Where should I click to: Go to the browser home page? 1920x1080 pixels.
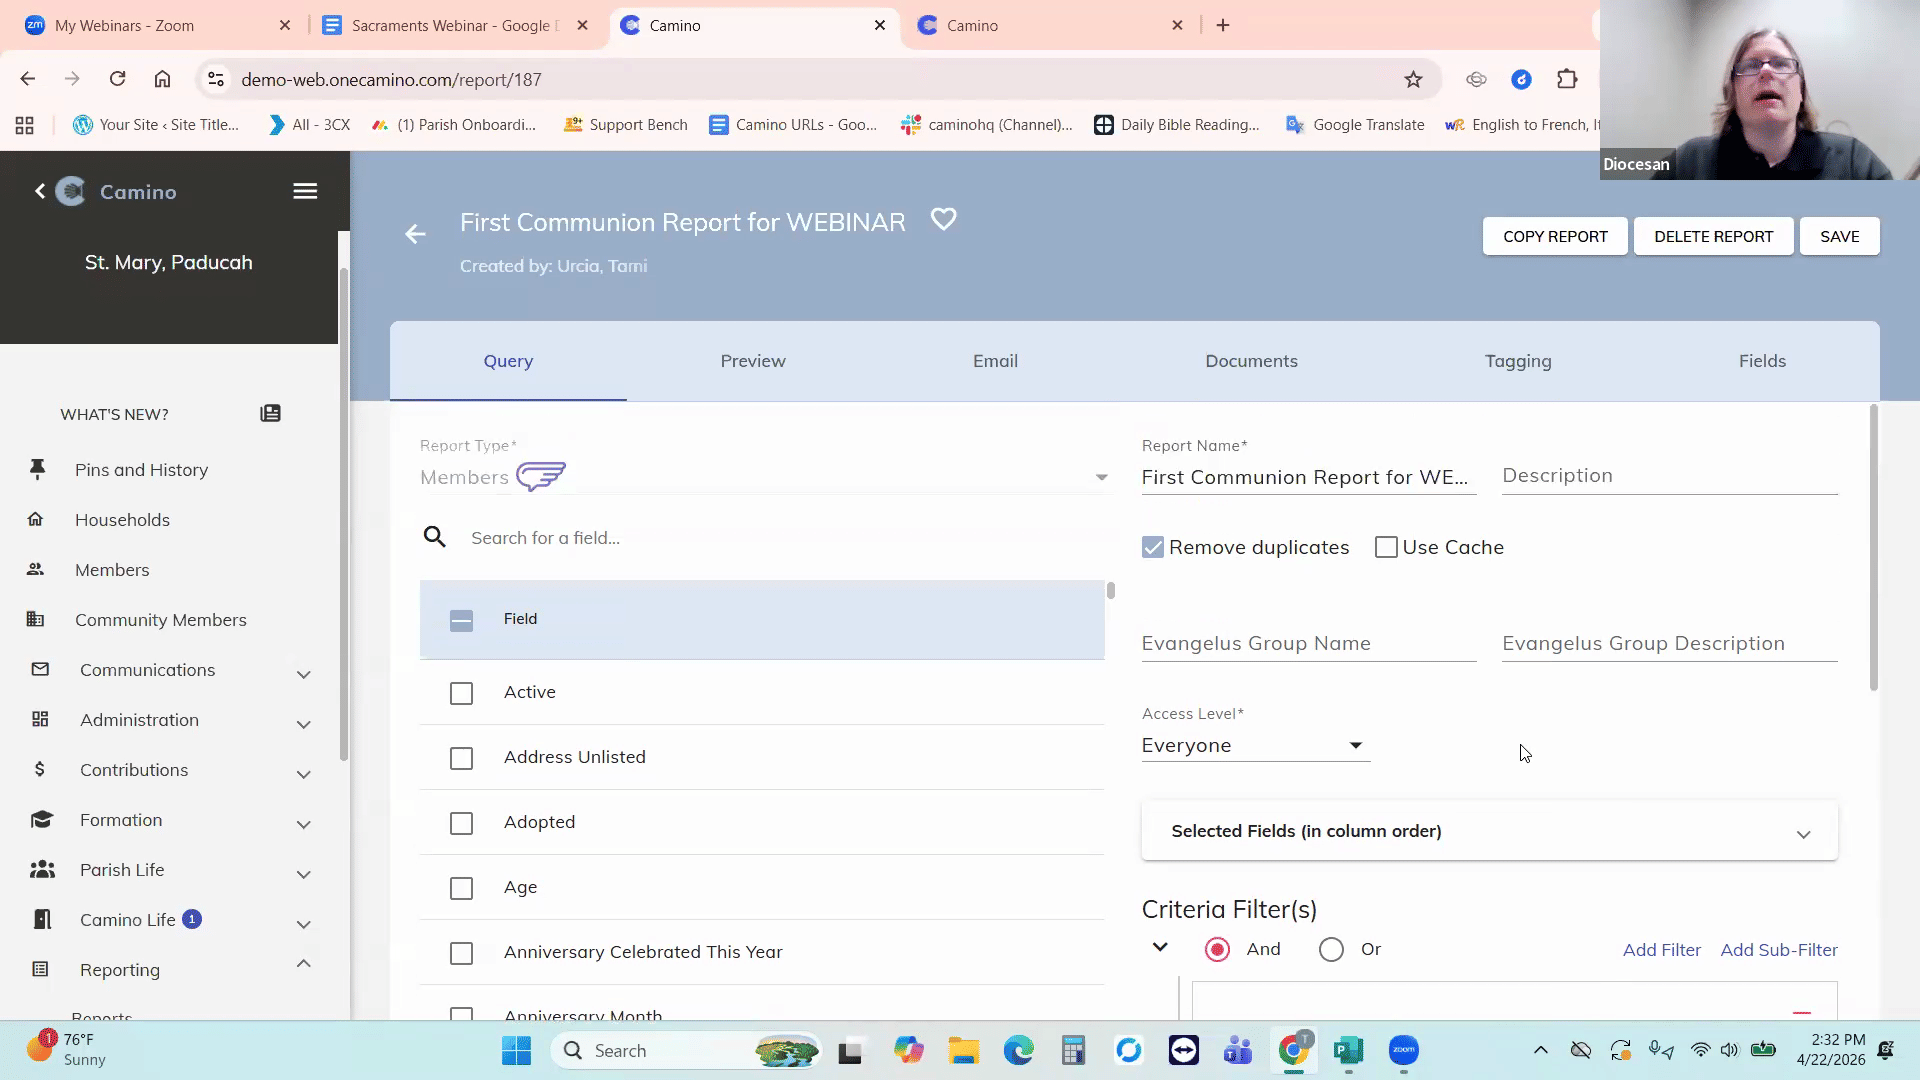click(162, 79)
